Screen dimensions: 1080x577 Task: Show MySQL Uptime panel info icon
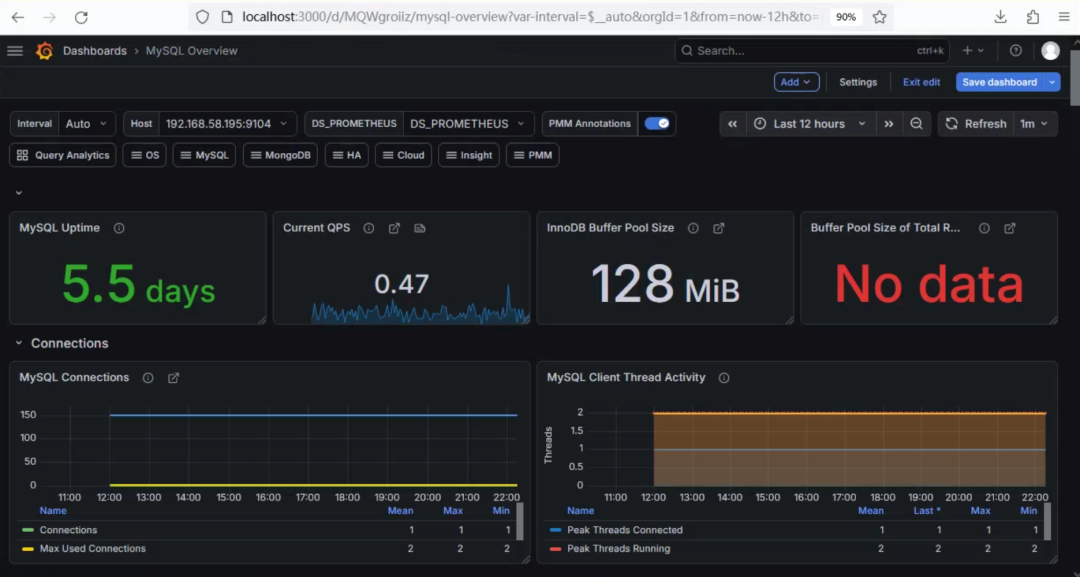tap(119, 228)
